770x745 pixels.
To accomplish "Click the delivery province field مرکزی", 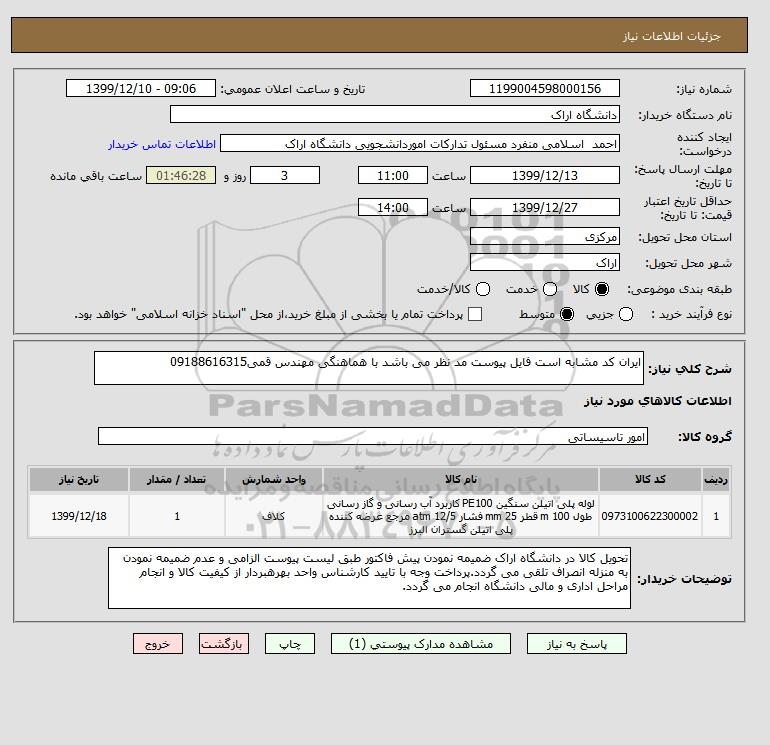I will (x=545, y=237).
